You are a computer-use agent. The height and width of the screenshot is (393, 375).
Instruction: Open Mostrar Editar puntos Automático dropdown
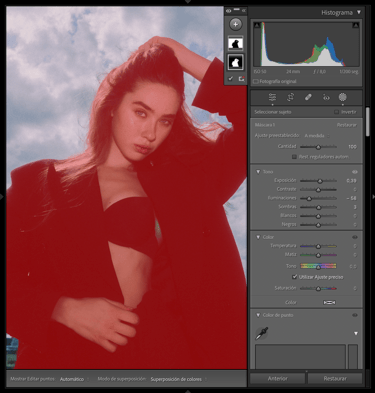click(x=74, y=379)
